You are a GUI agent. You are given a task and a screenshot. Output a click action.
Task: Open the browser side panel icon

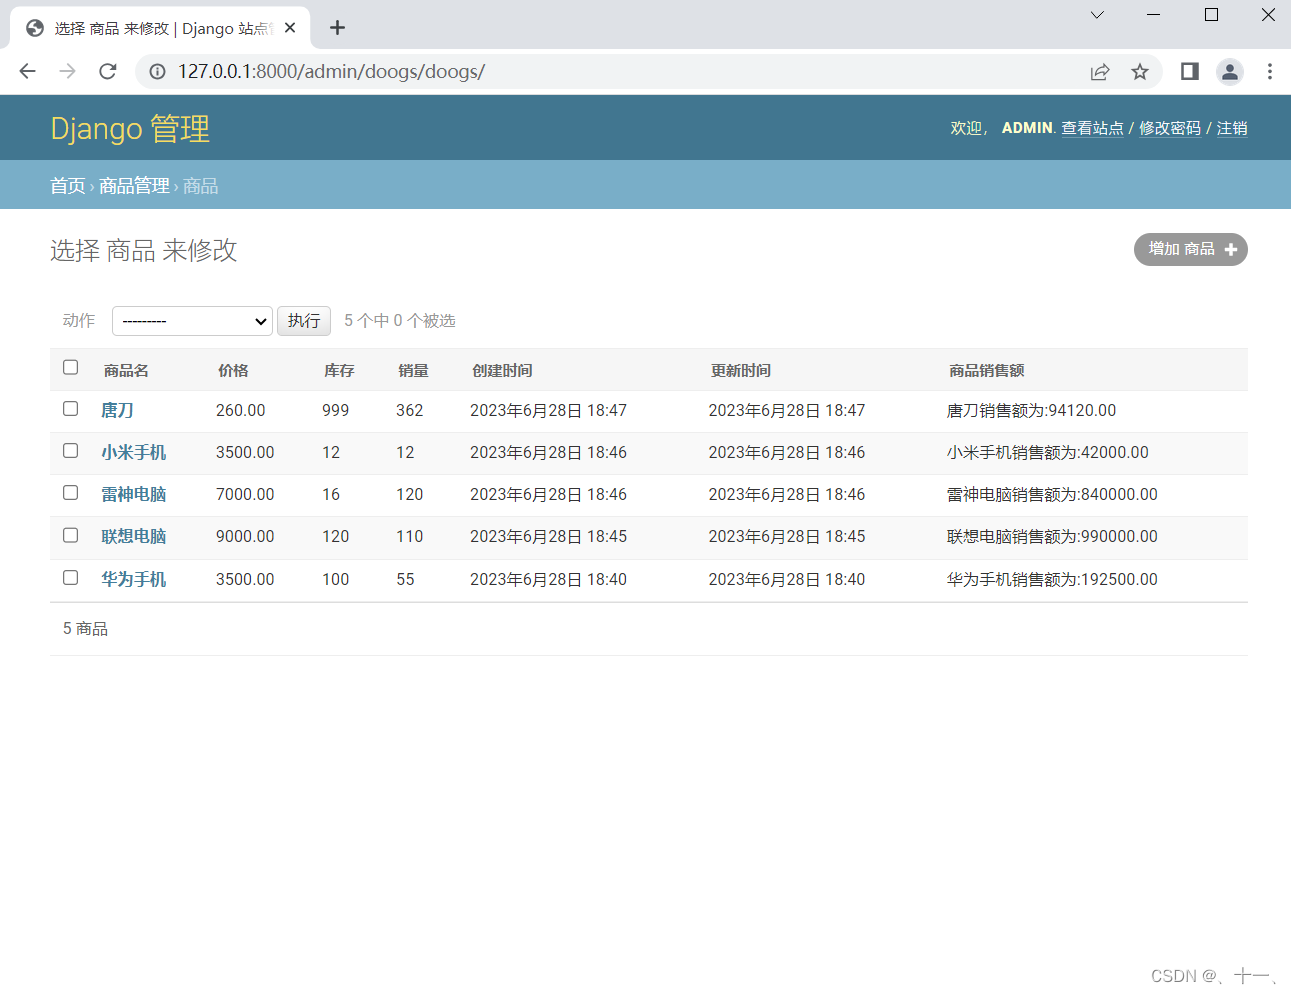(1190, 71)
